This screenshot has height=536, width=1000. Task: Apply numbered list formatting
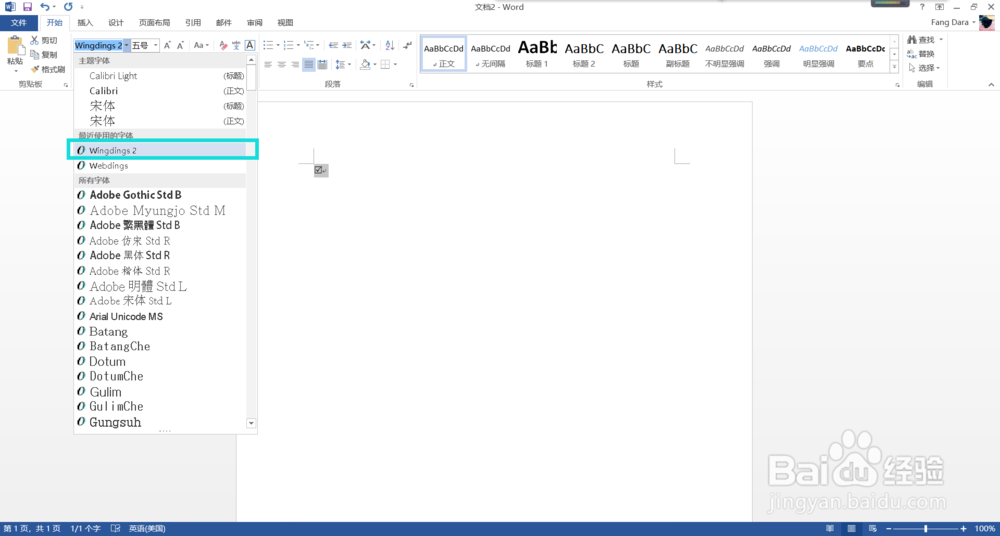[288, 45]
